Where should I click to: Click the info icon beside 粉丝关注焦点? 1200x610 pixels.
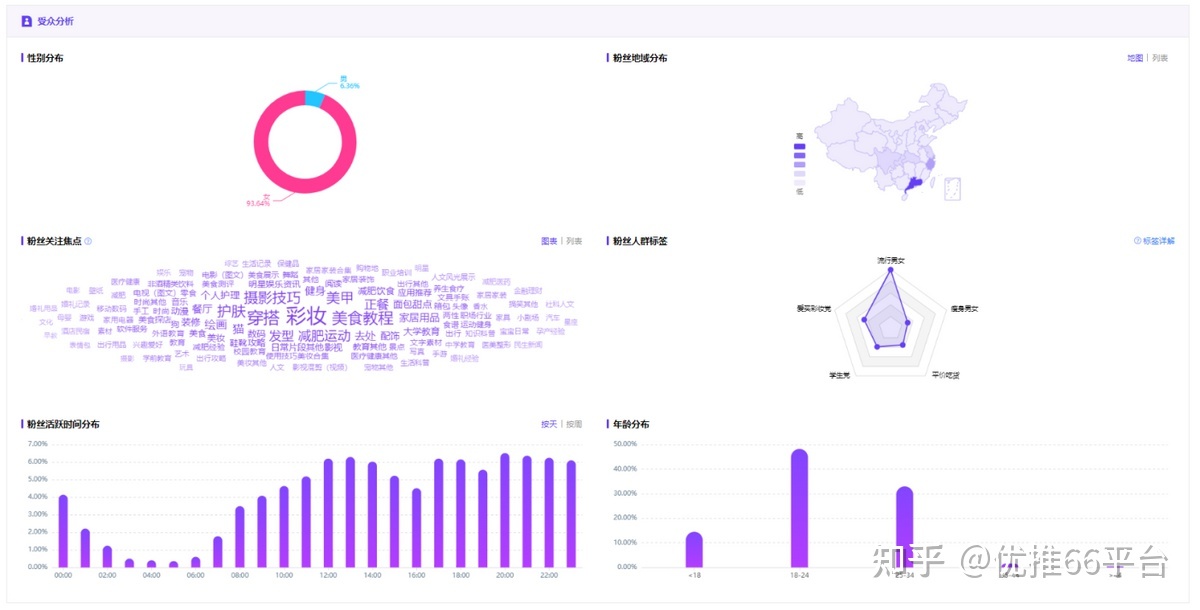pos(88,241)
